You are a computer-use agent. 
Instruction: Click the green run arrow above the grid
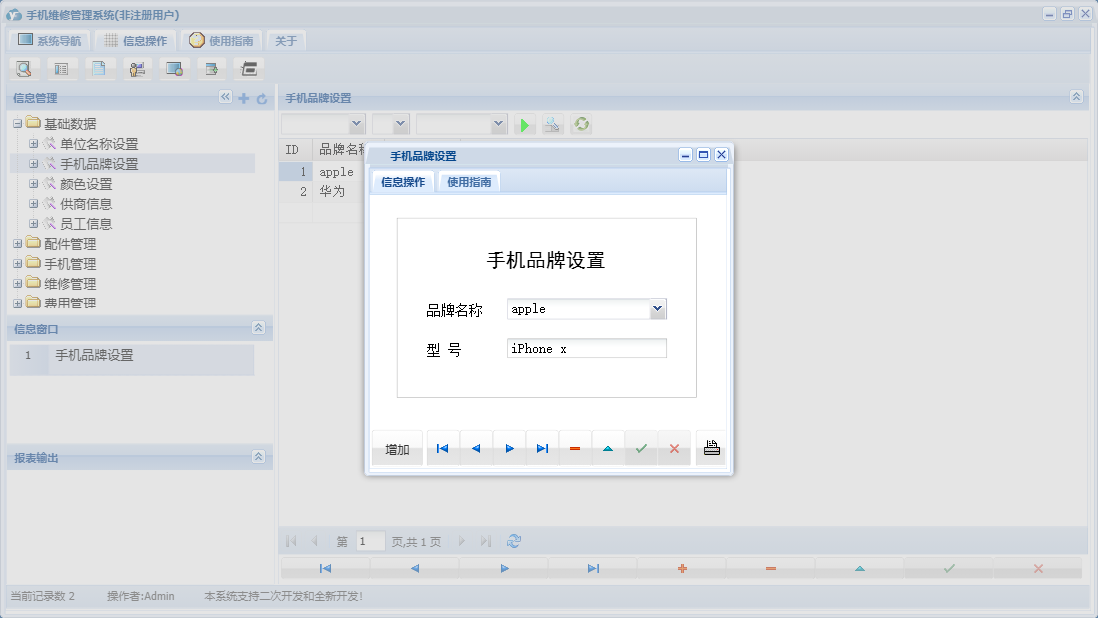524,124
